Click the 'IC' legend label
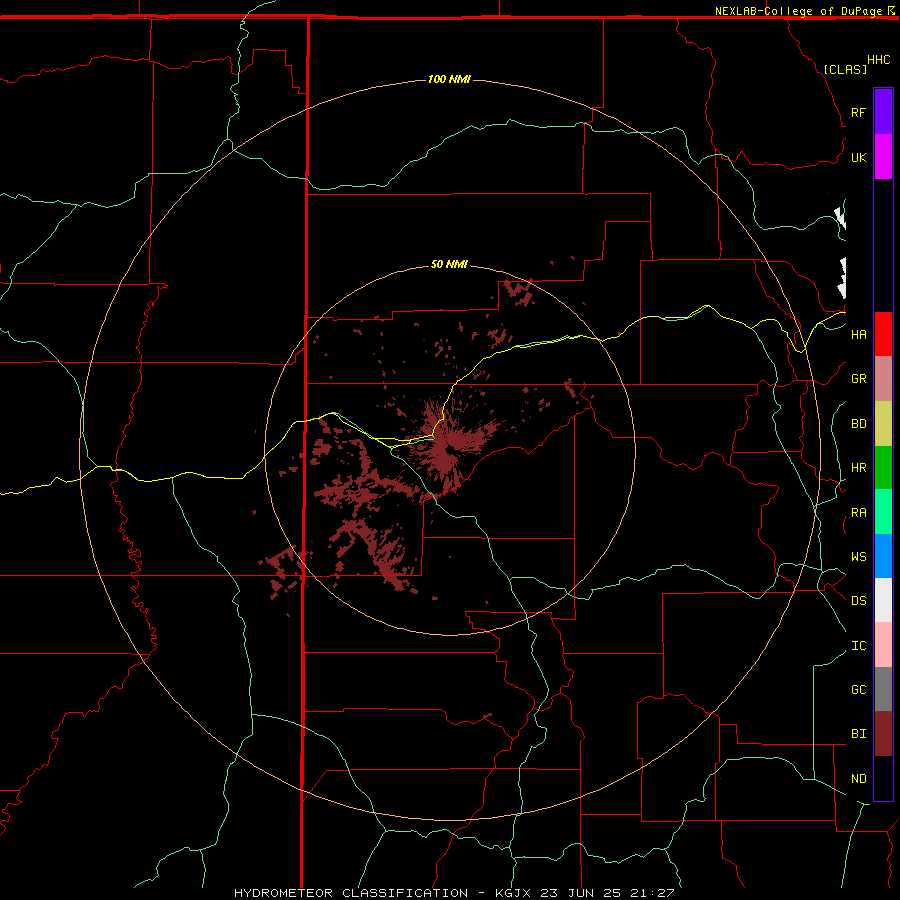The width and height of the screenshot is (900, 900). 858,646
